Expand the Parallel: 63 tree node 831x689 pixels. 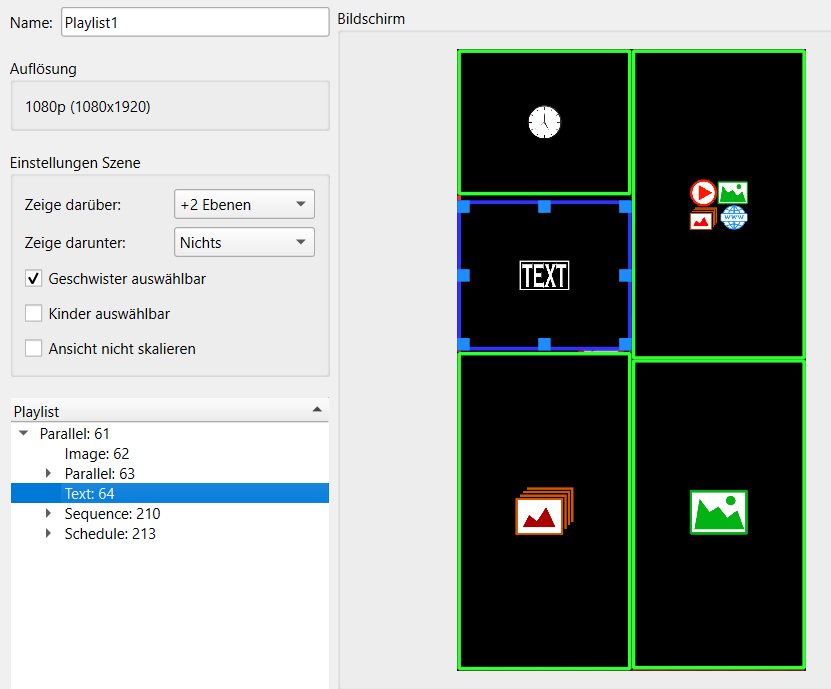(x=49, y=474)
